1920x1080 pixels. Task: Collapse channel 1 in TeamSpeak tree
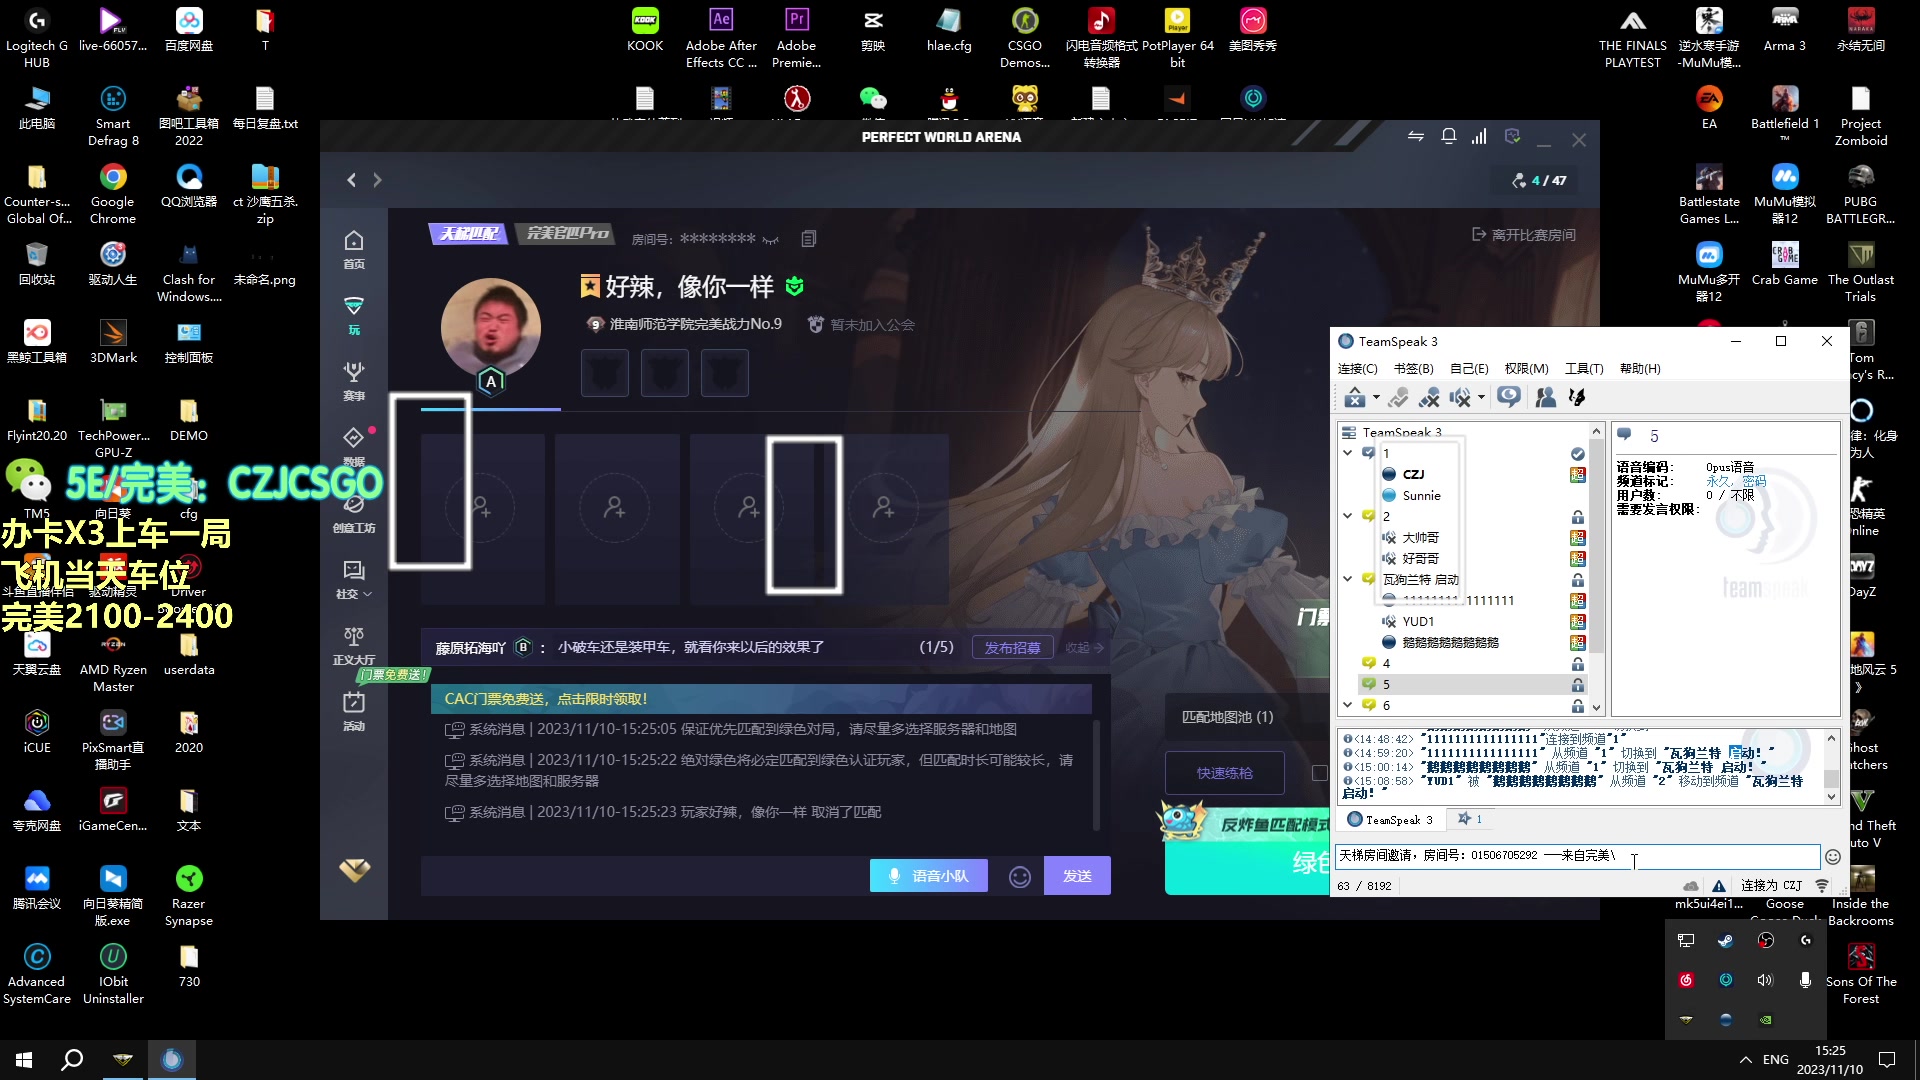(x=1348, y=453)
